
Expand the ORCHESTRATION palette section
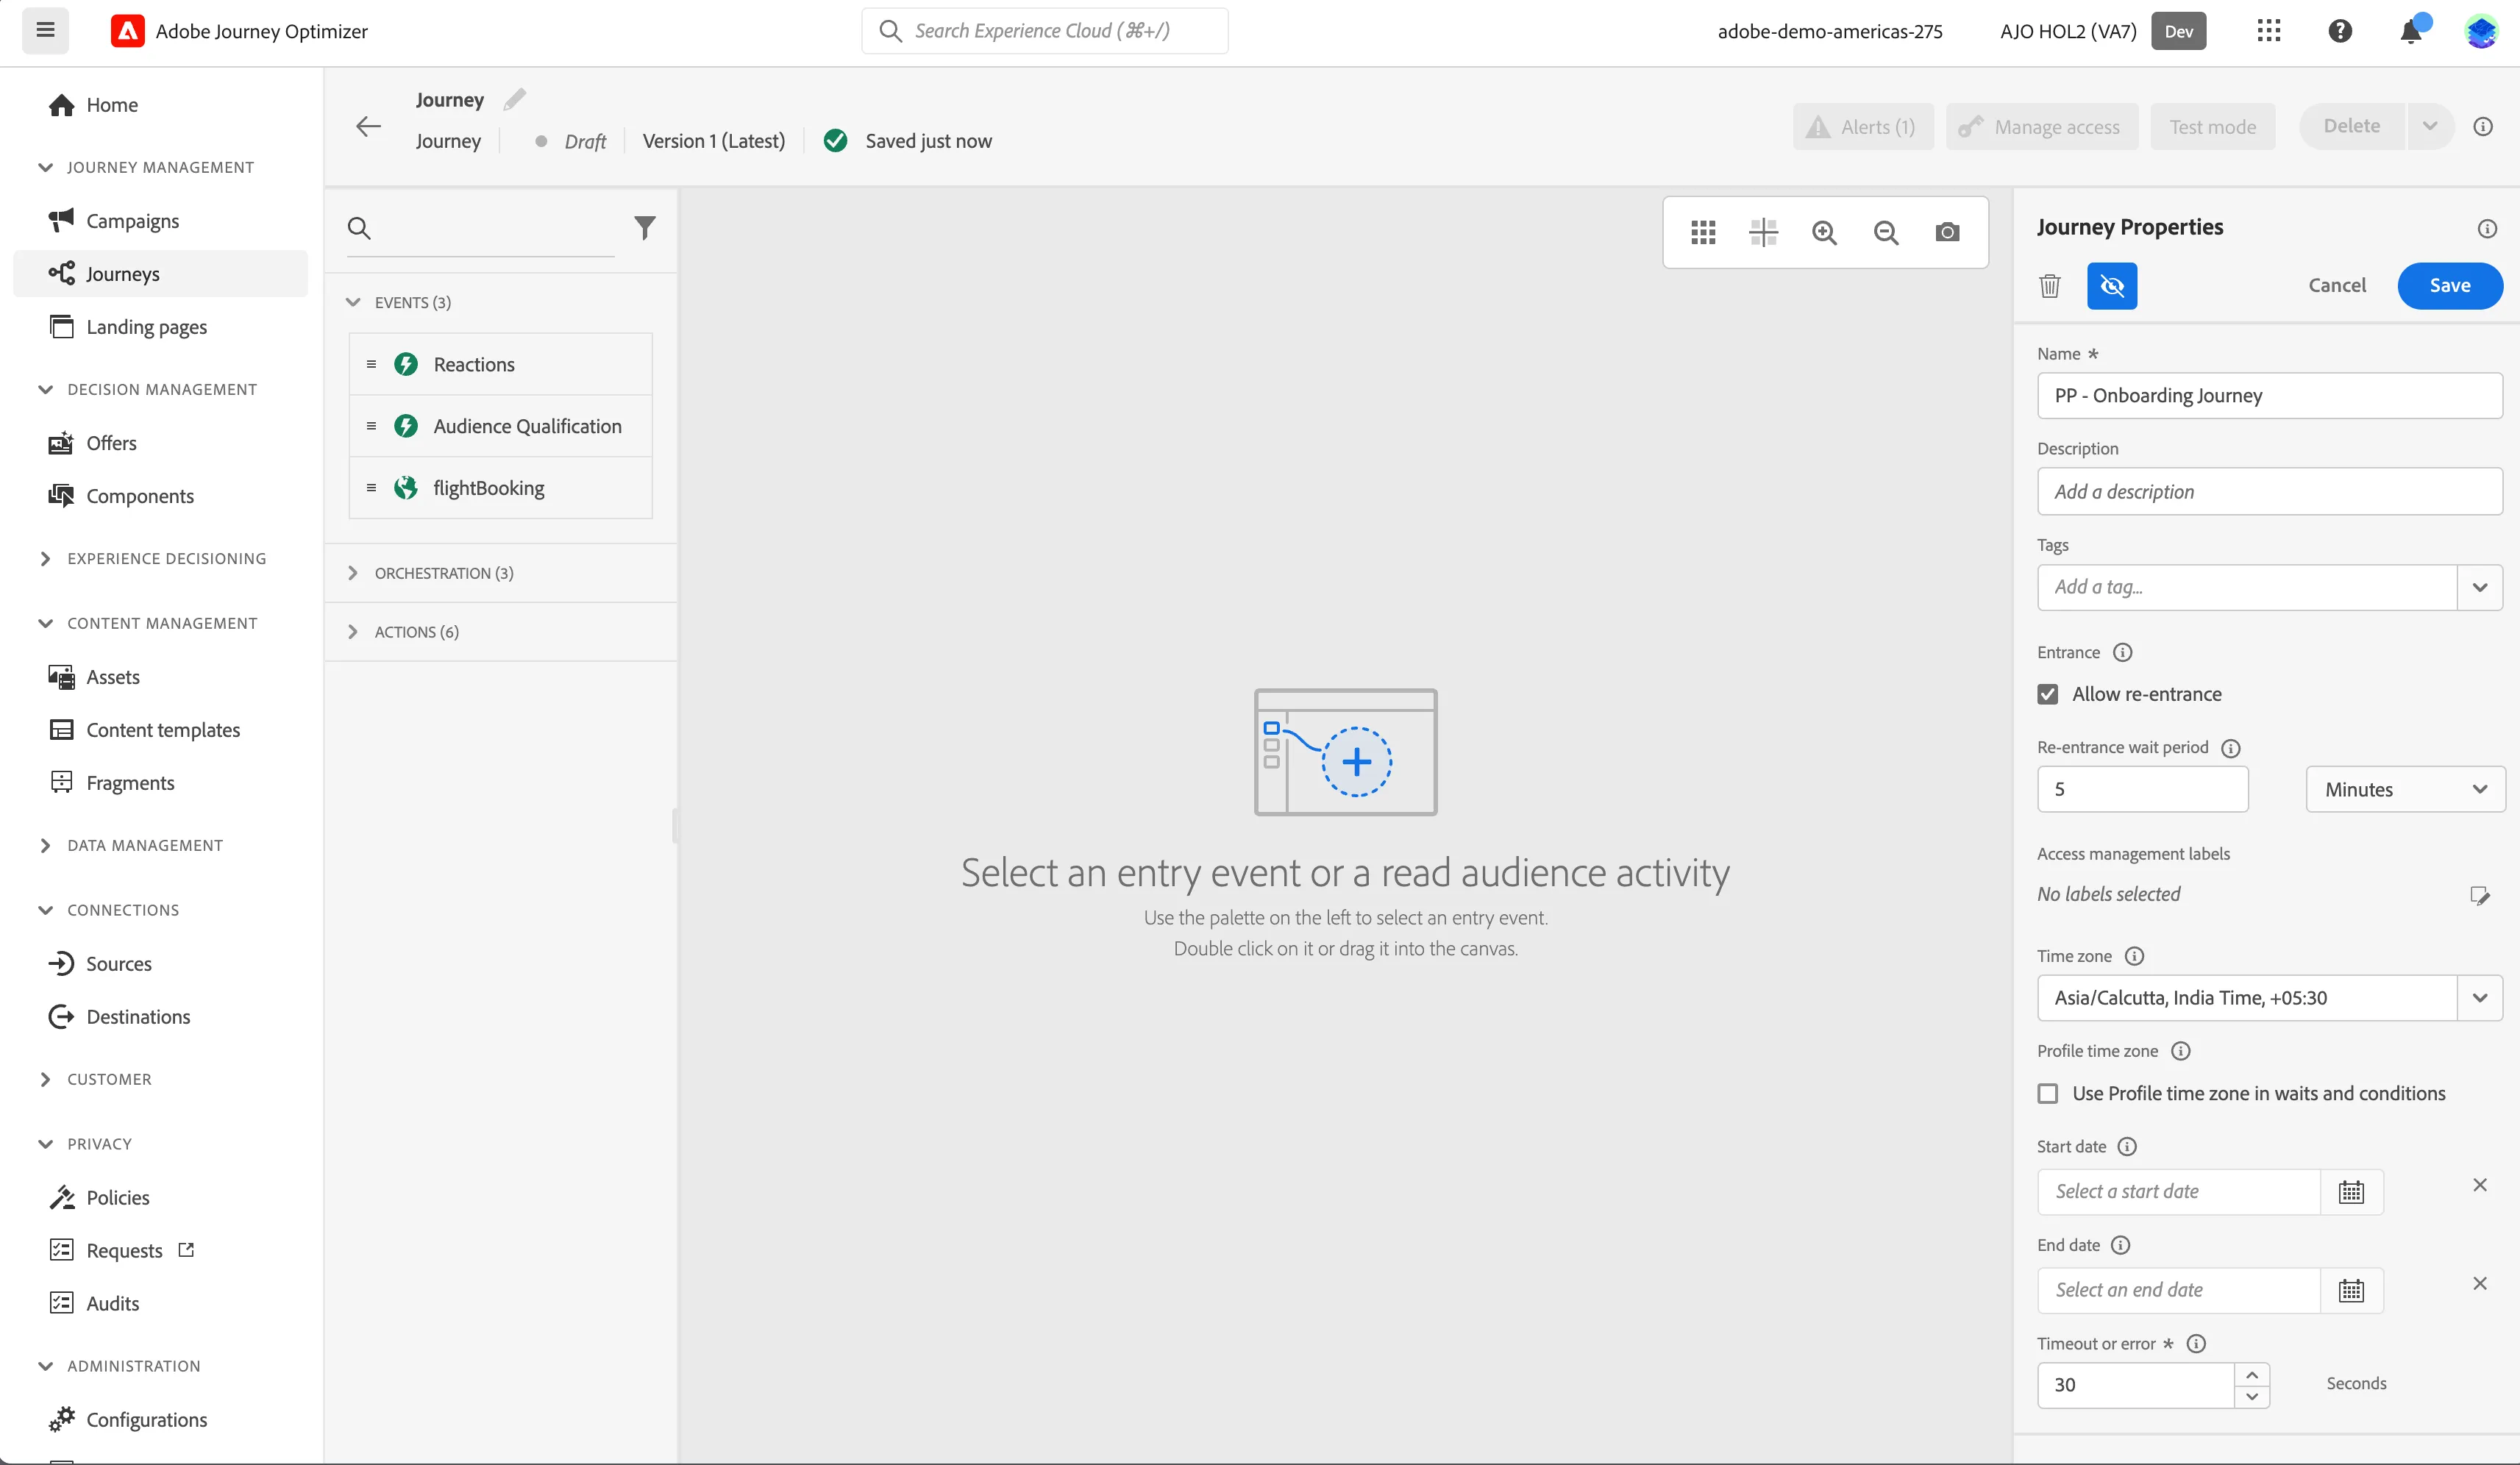(x=353, y=573)
